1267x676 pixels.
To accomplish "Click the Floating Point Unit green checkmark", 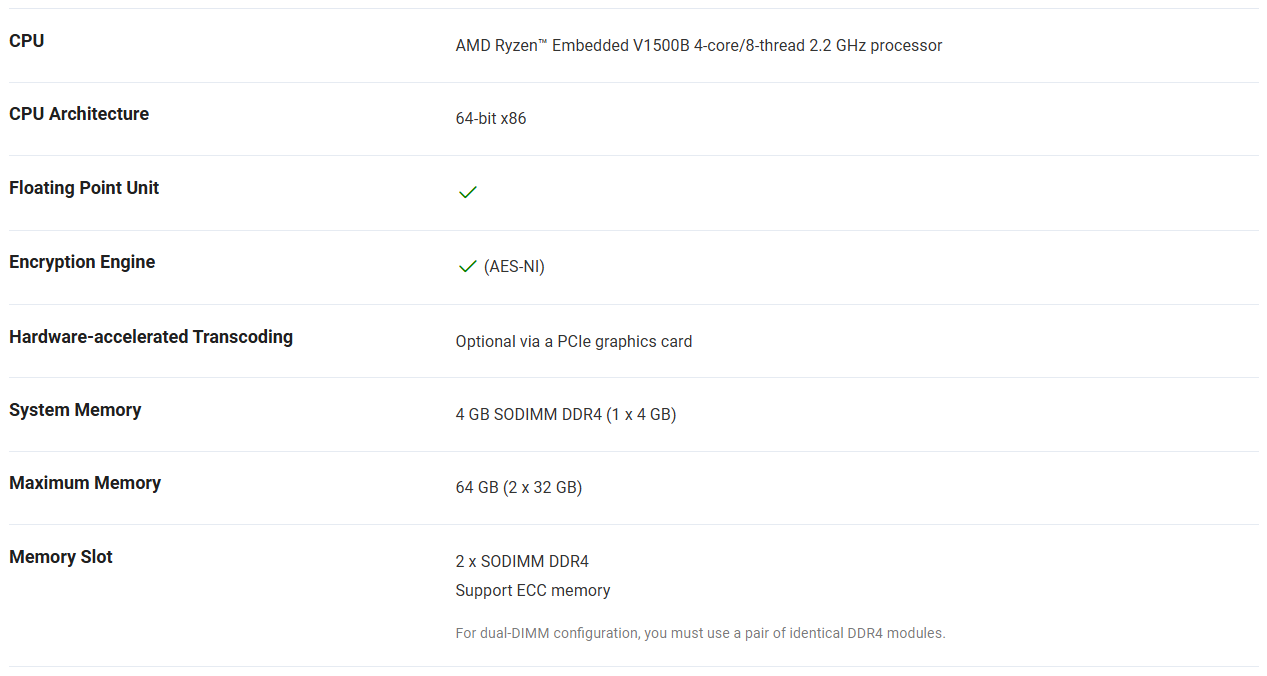I will click(x=467, y=192).
